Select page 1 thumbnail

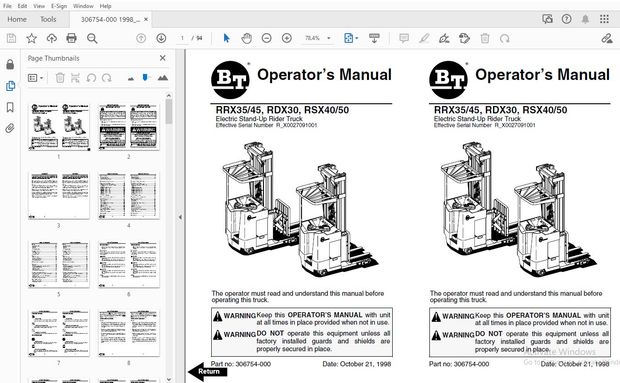[x=59, y=127]
